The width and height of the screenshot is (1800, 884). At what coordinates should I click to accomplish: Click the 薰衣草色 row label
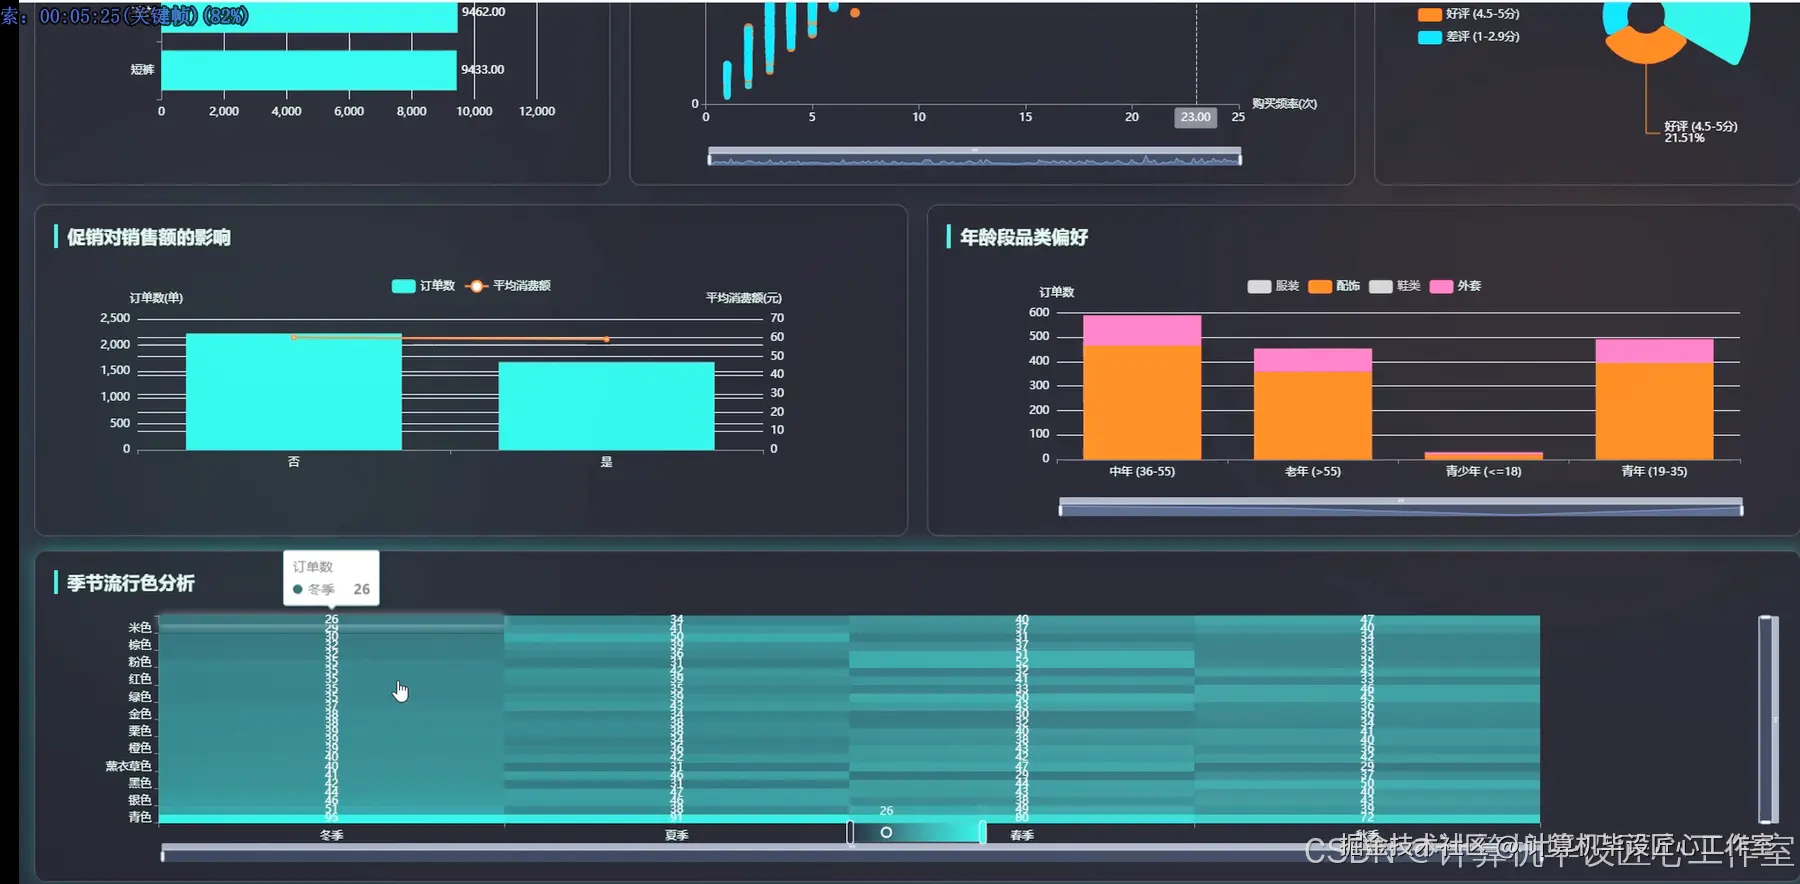pyautogui.click(x=129, y=766)
